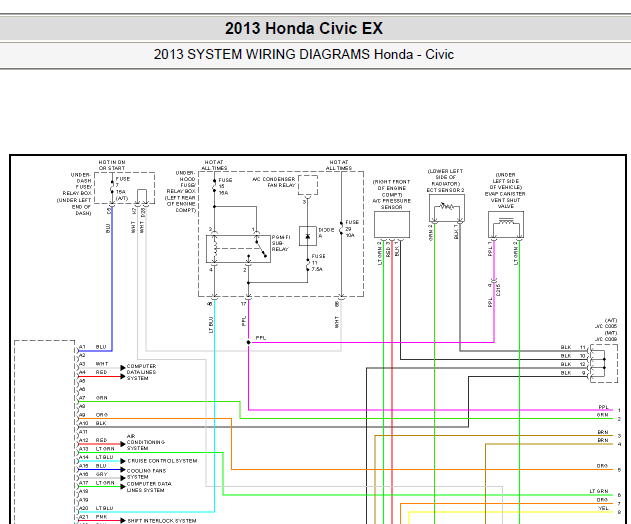
Task: Click the diode symbol in DIODE A box
Action: (307, 236)
